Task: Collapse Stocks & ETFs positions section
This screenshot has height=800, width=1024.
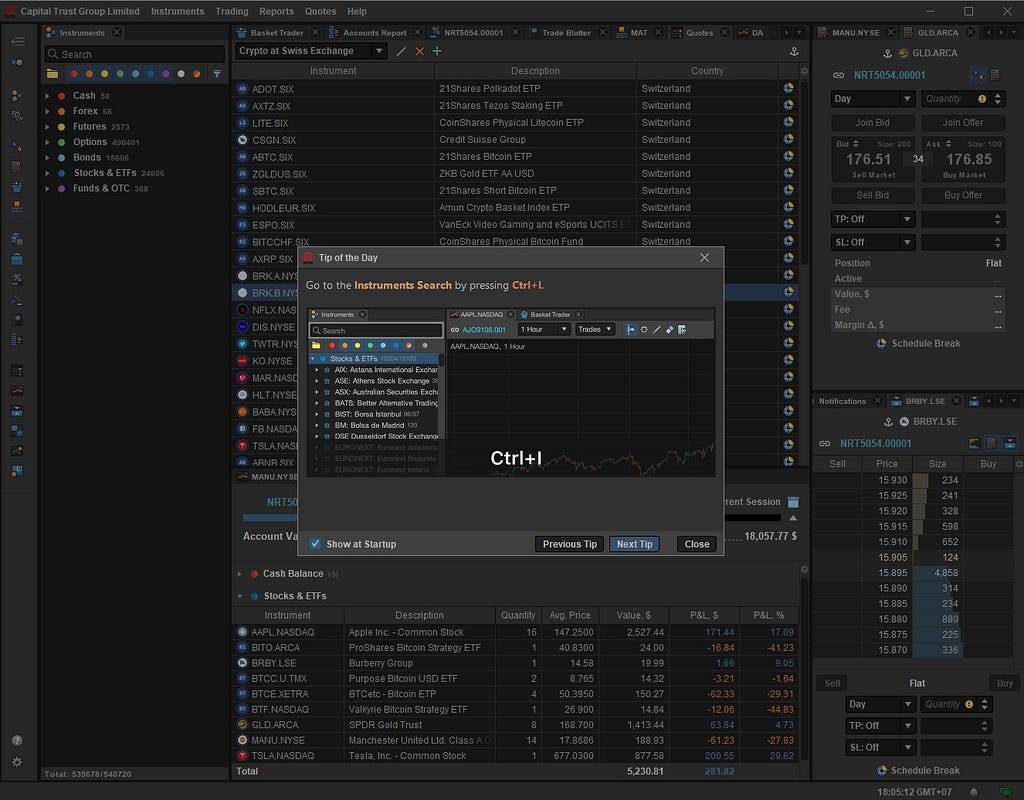Action: point(240,596)
